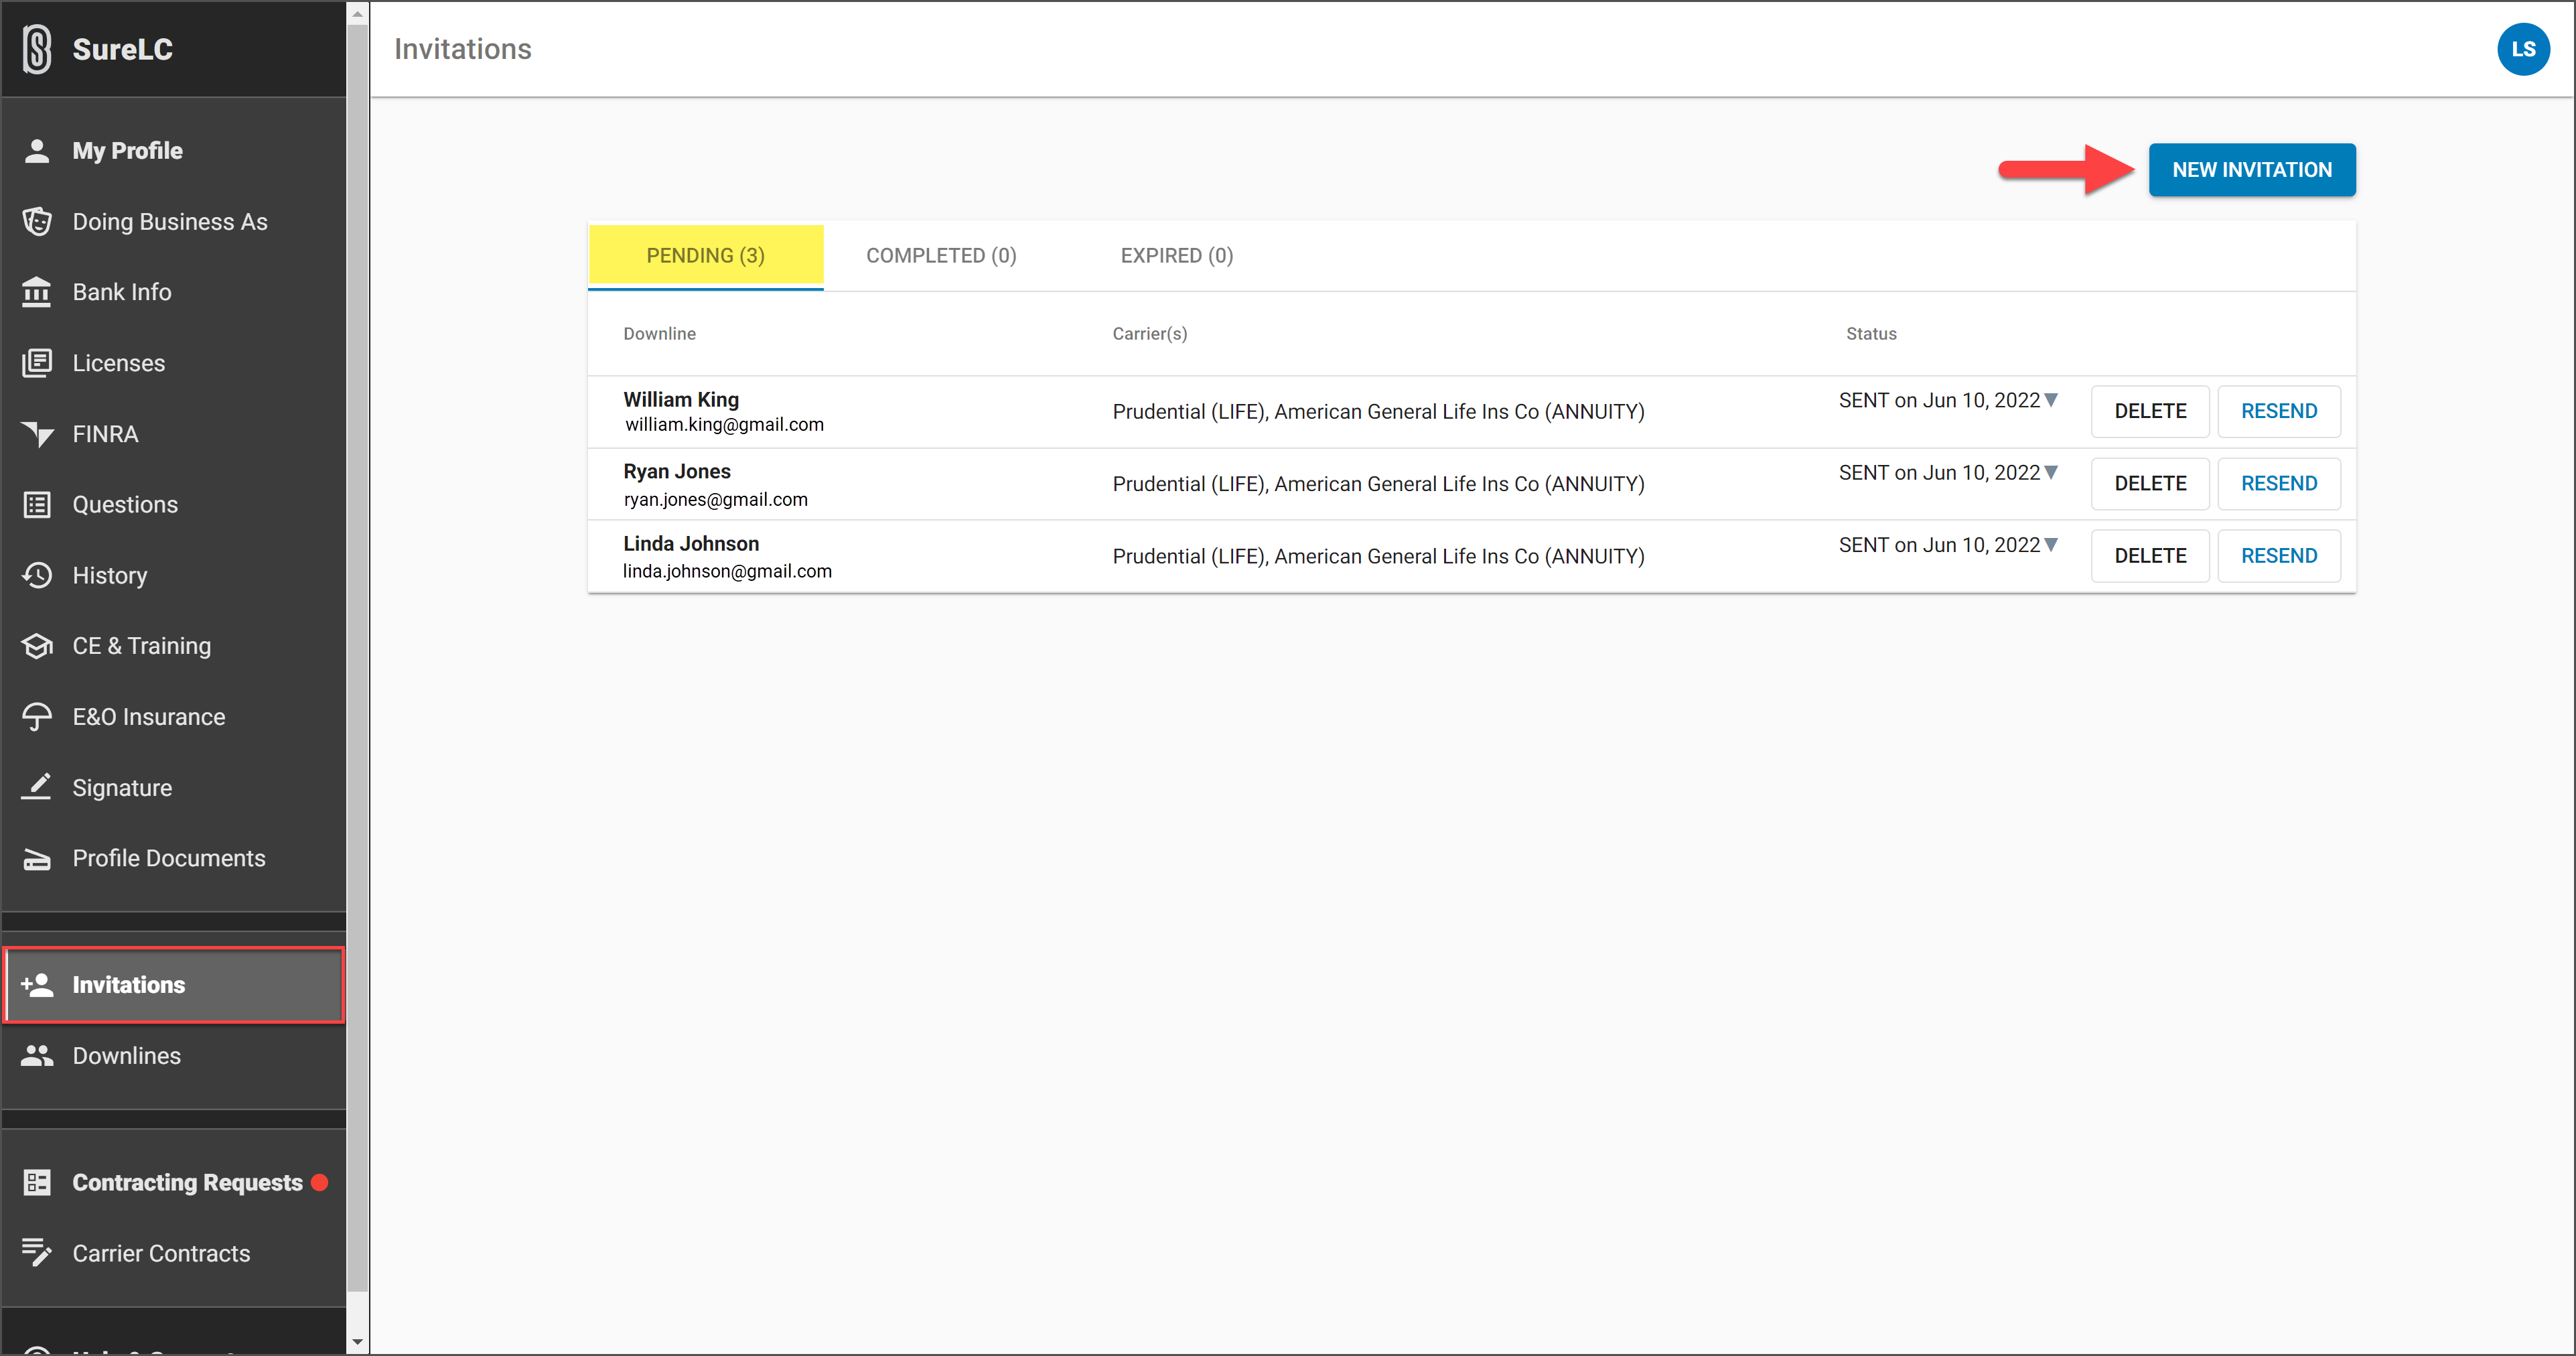2576x1356 pixels.
Task: Click the Linda Johnson name
Action: [691, 544]
